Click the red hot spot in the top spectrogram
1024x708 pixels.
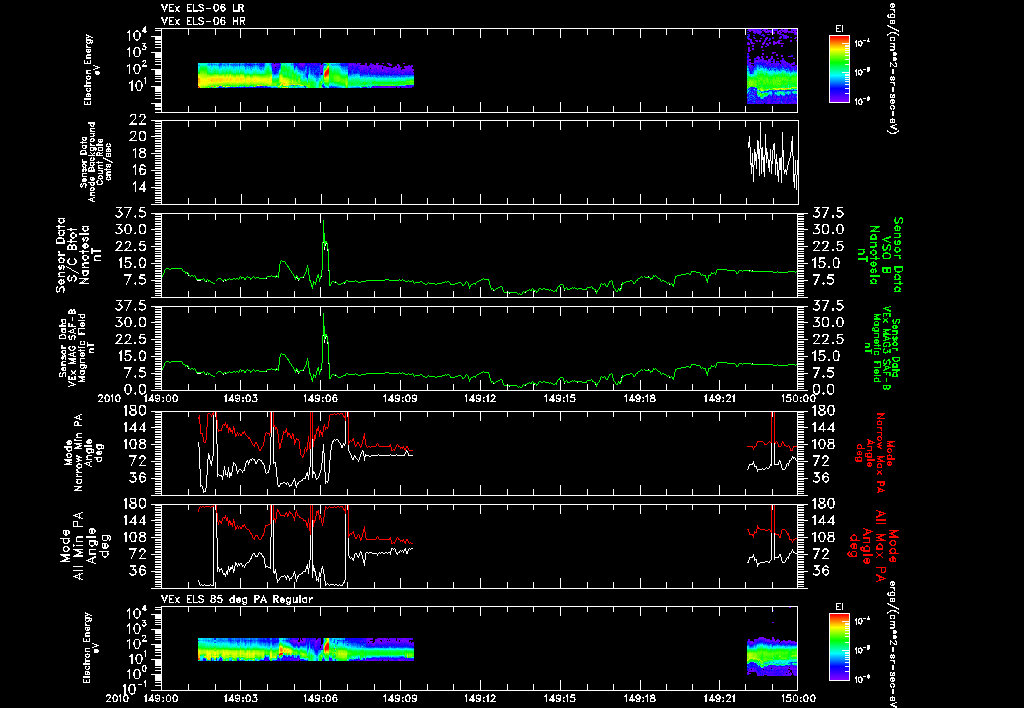tap(326, 73)
